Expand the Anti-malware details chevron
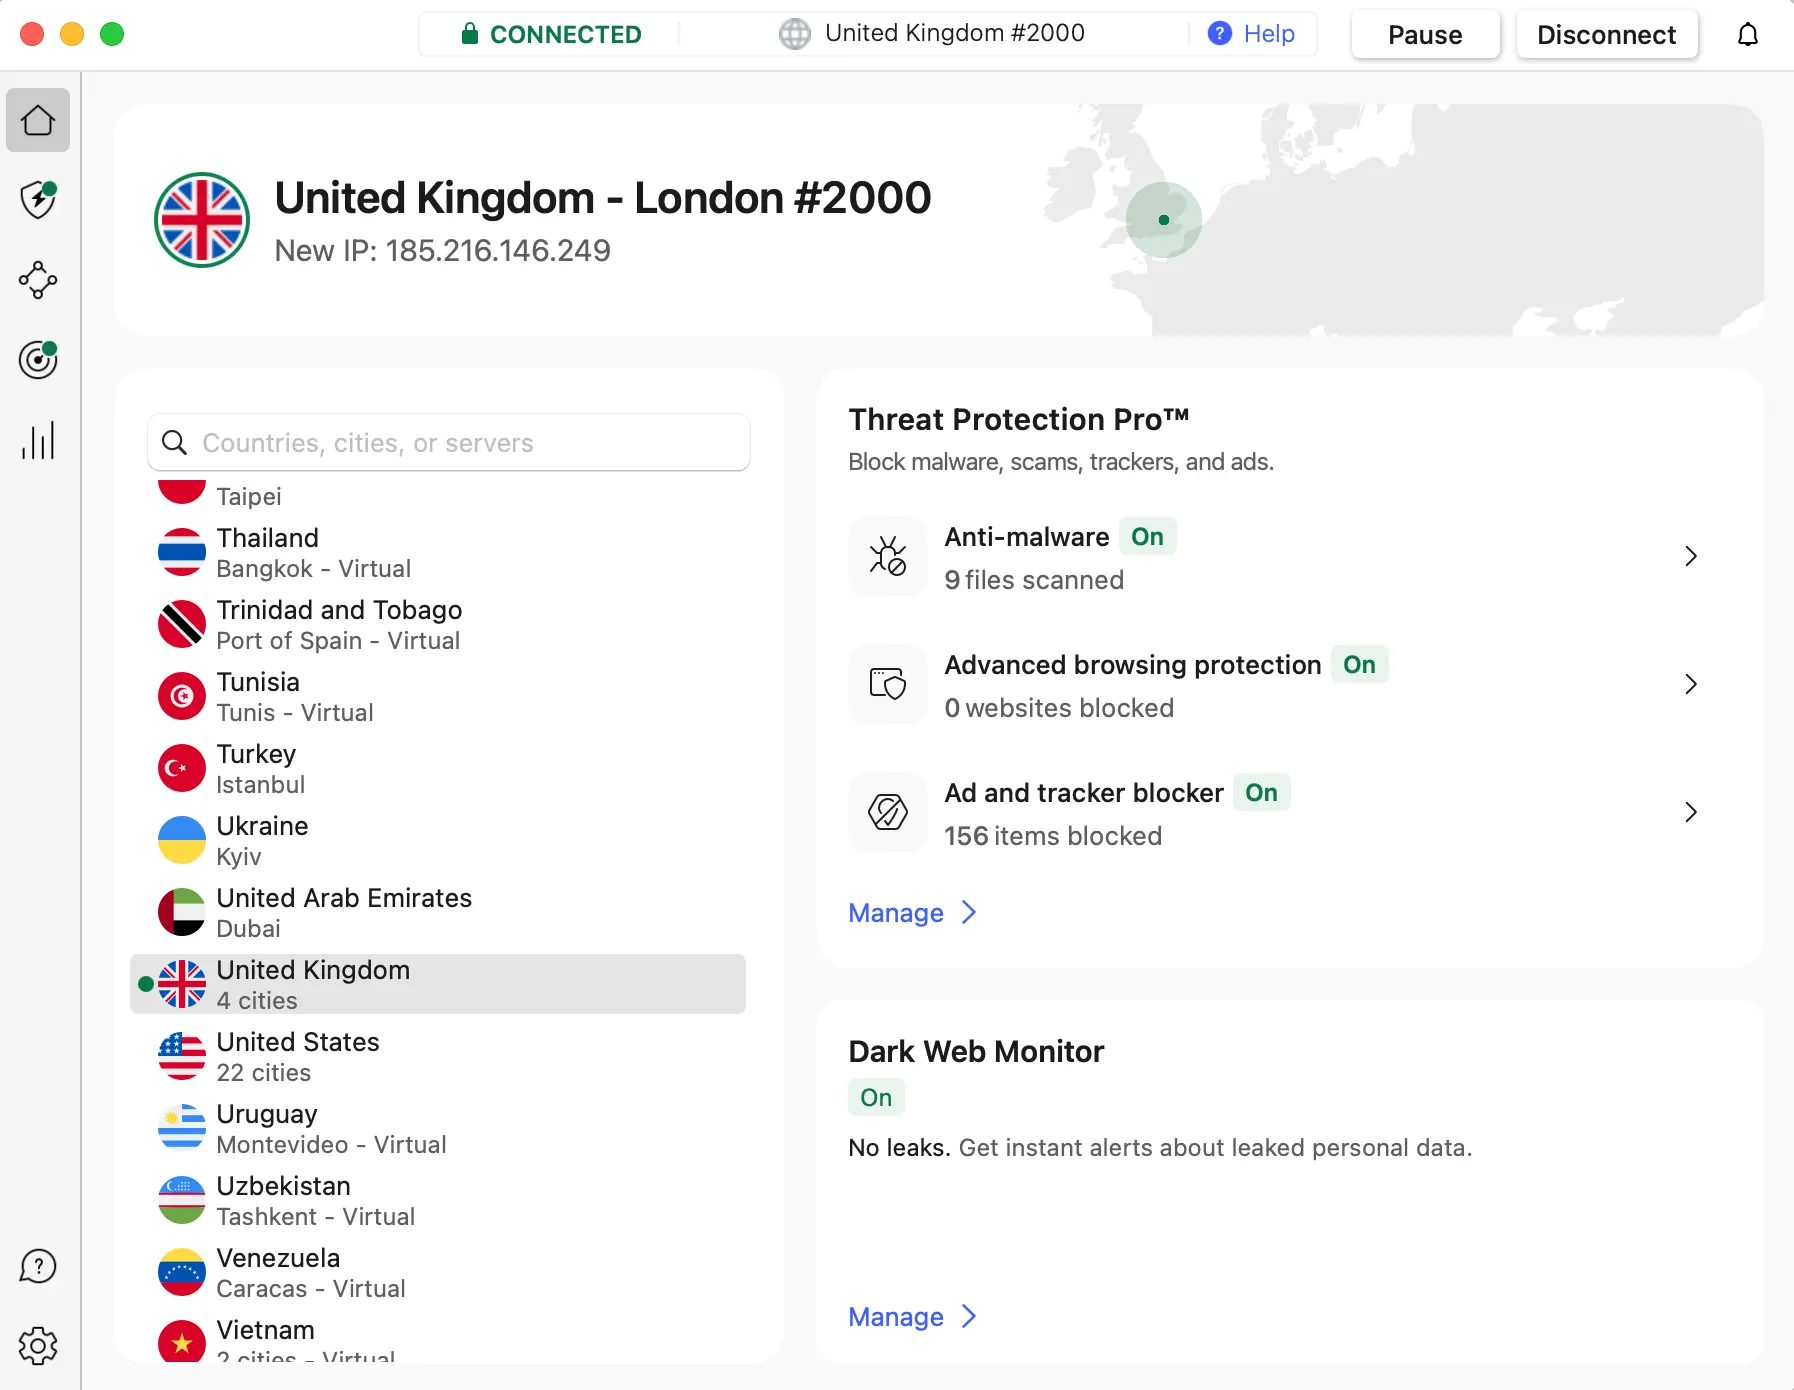Image resolution: width=1794 pixels, height=1390 pixels. 1690,556
